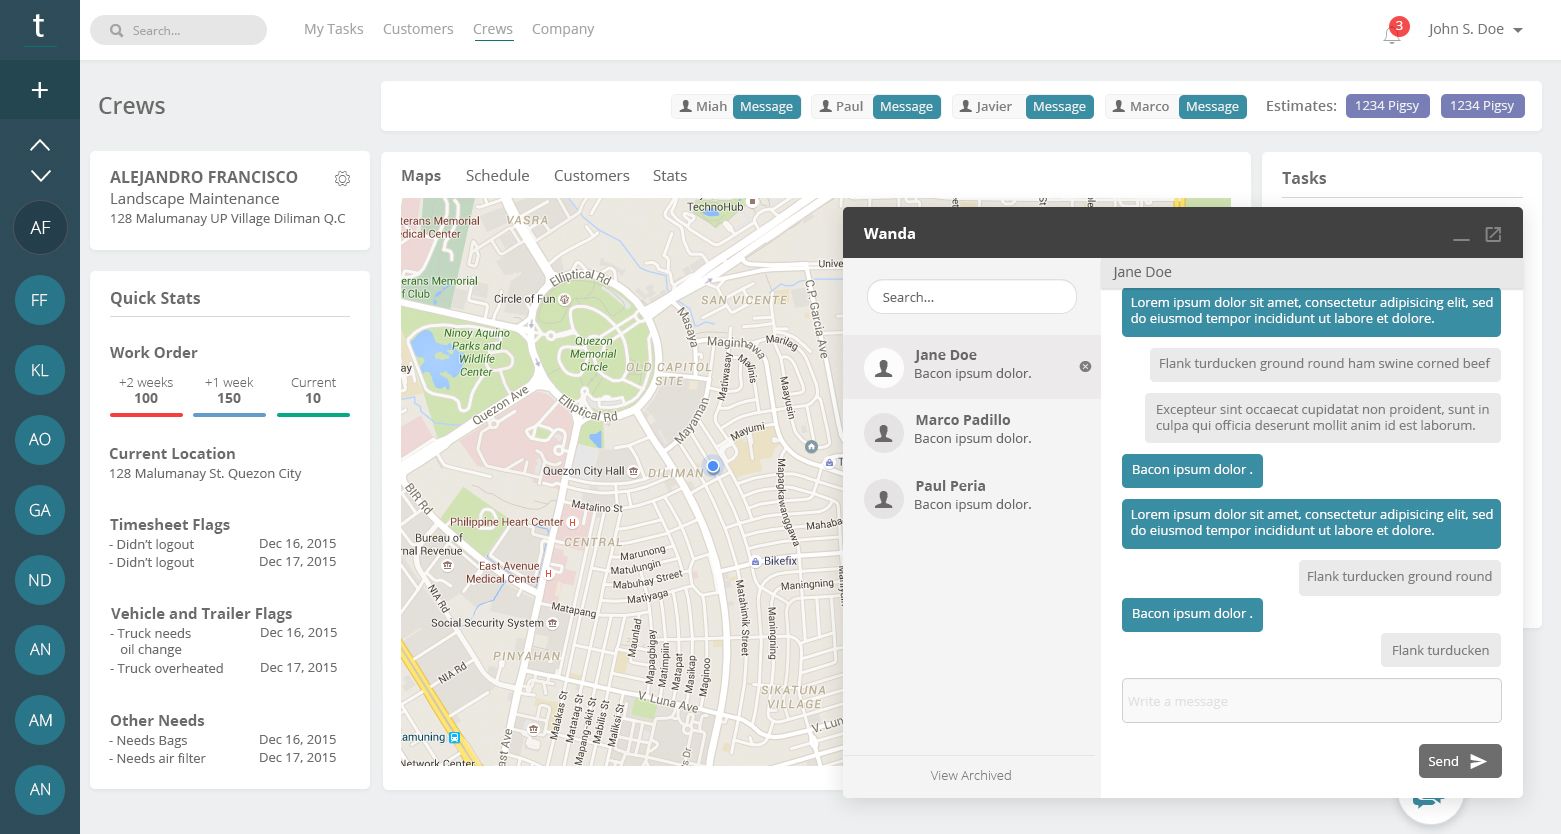This screenshot has width=1561, height=834.
Task: Click the Miah person label
Action: click(x=703, y=106)
